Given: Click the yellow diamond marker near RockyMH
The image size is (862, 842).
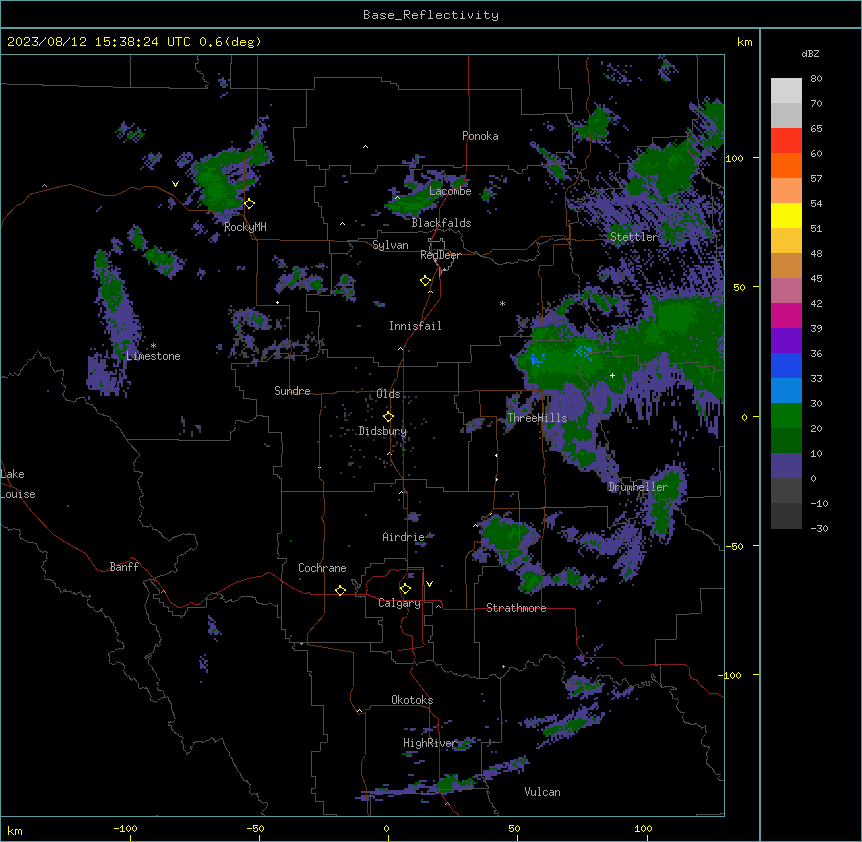Looking at the screenshot, I should [x=250, y=203].
